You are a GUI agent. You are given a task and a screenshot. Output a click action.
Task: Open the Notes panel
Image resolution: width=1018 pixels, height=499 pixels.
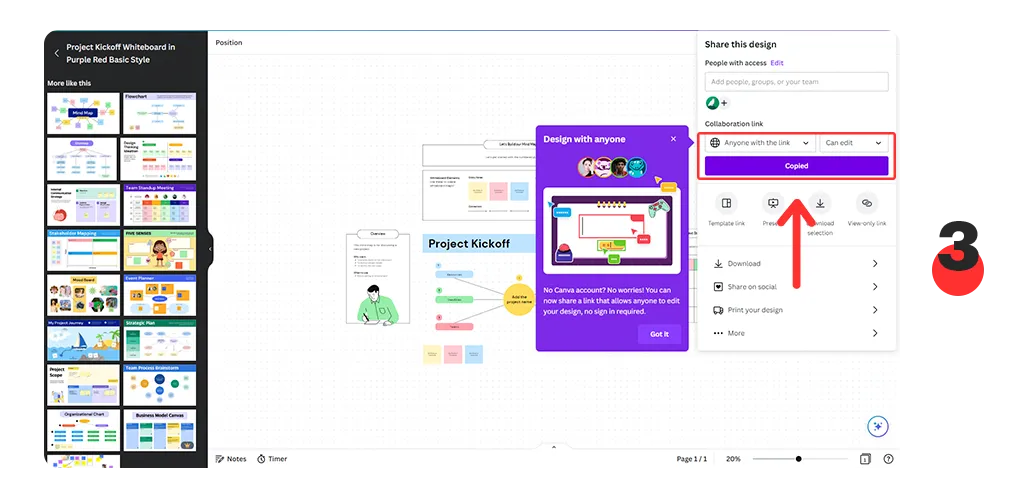tap(231, 459)
